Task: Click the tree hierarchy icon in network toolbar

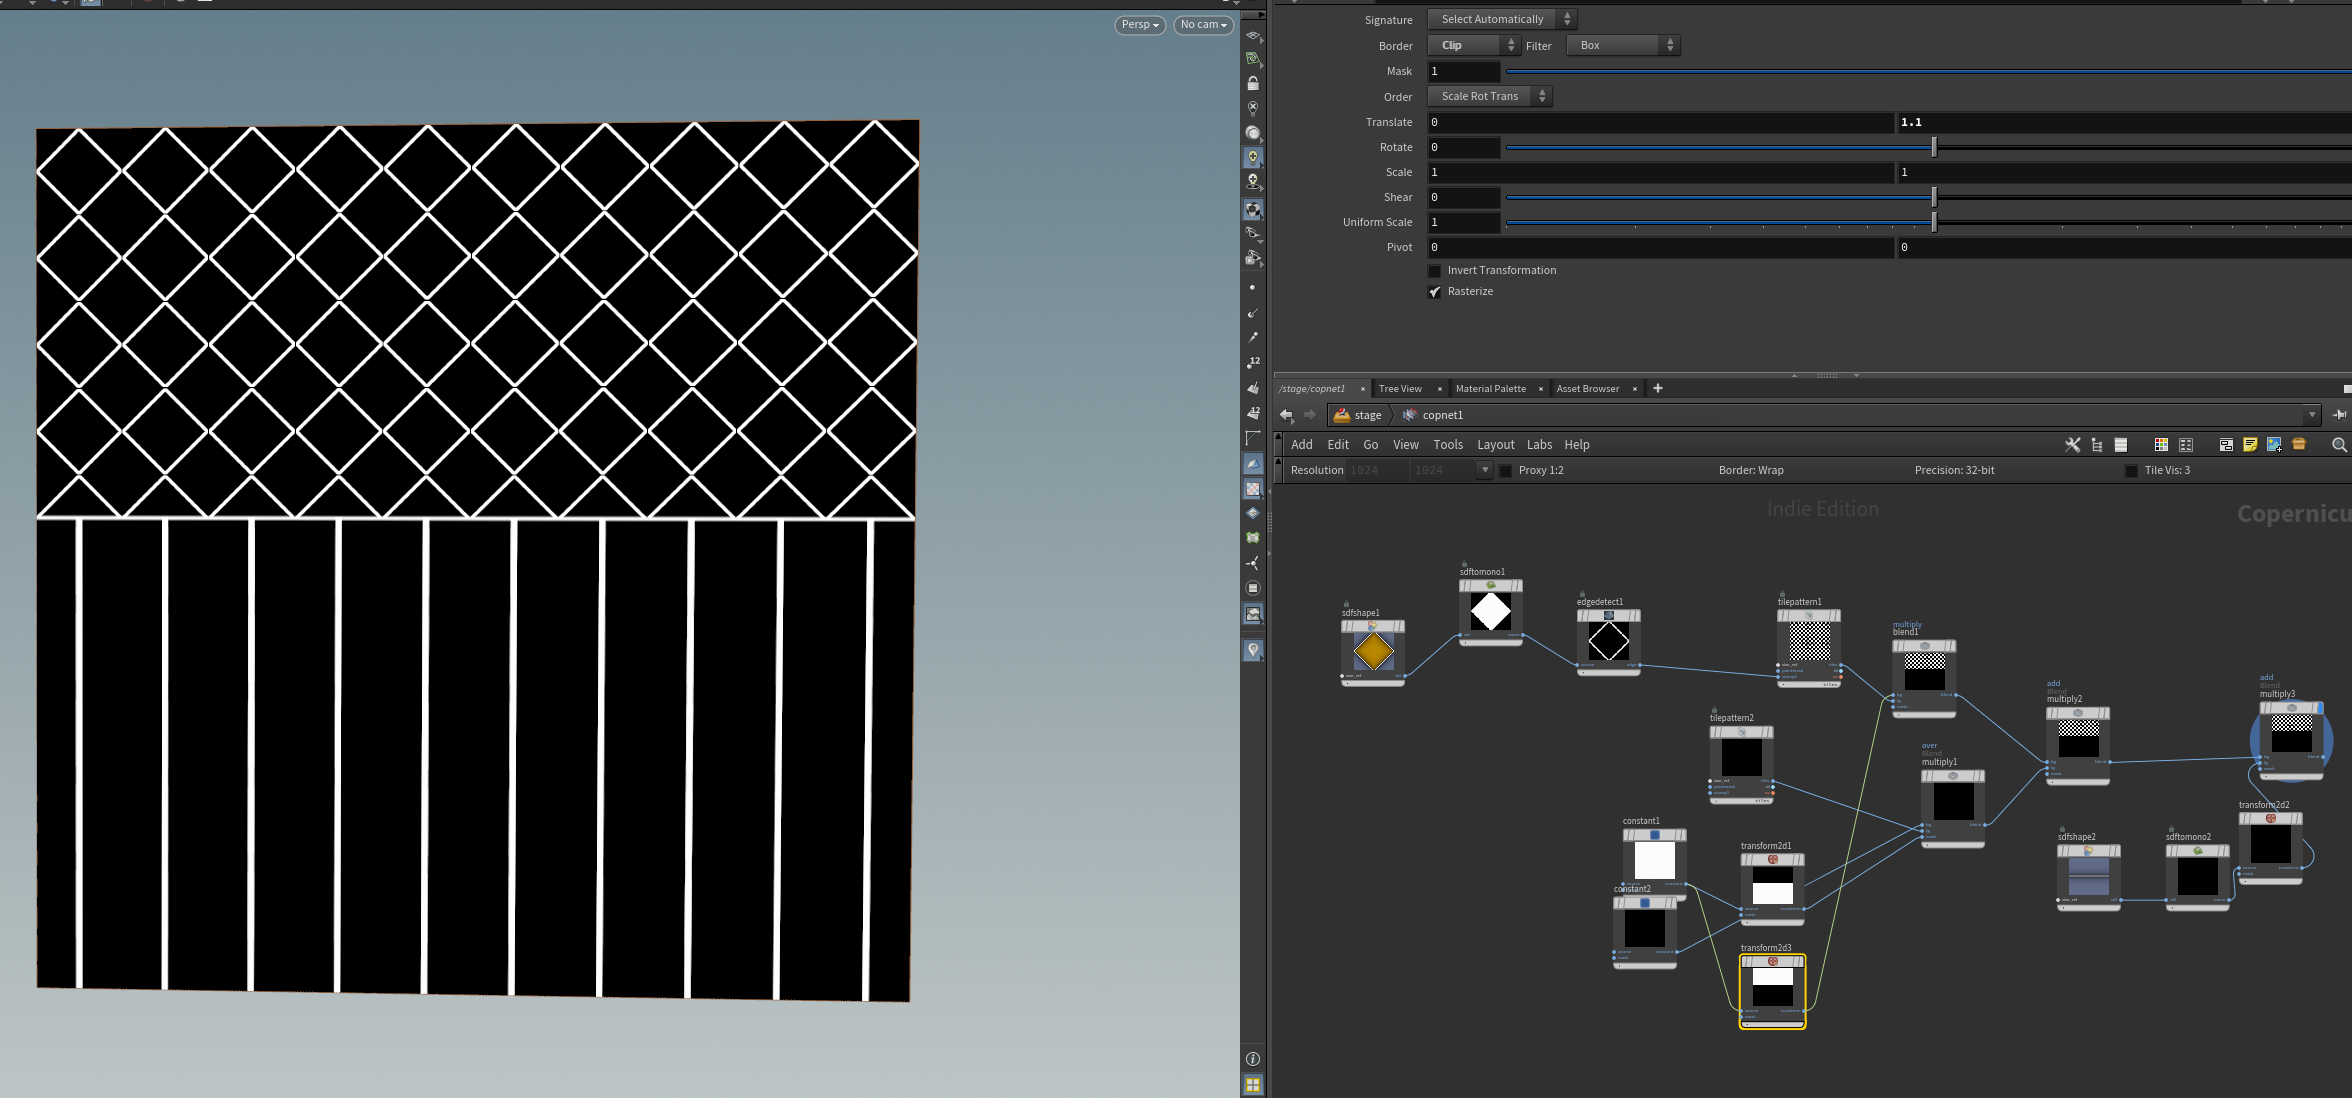Action: [2097, 445]
